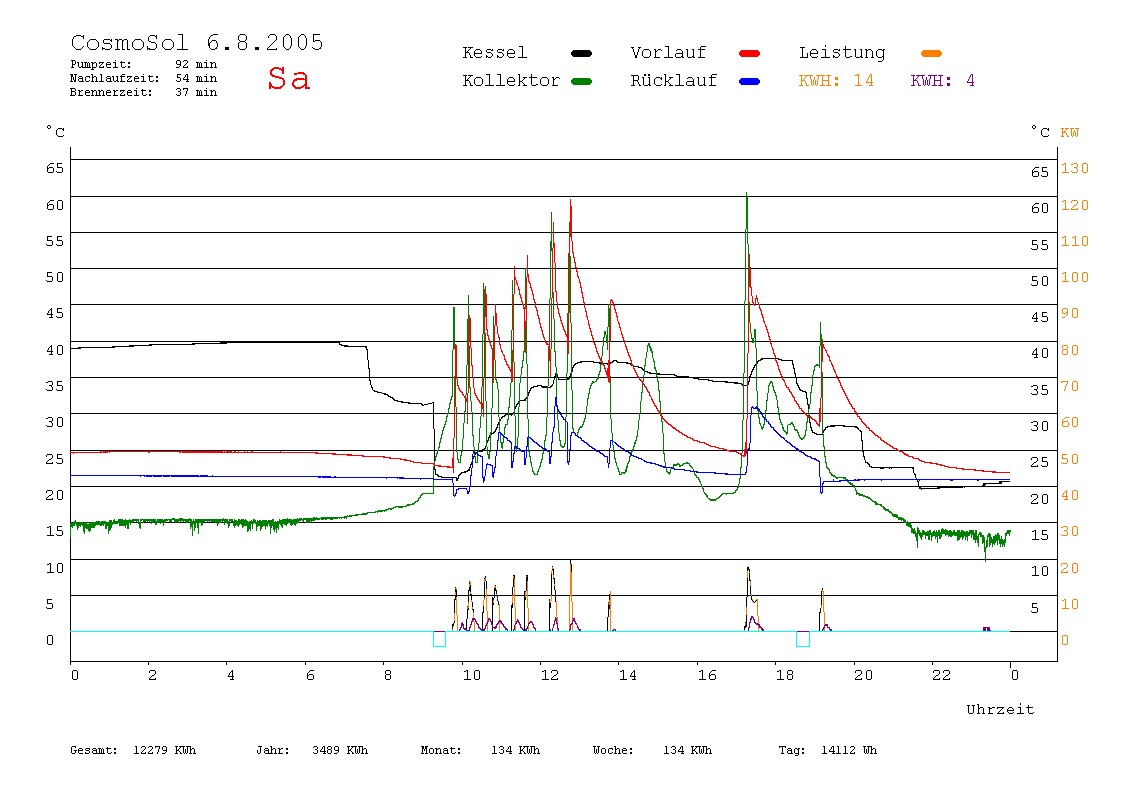Select the blue Rücklauf legend swatch
Screen dimensions: 1148x812
click(x=750, y=81)
